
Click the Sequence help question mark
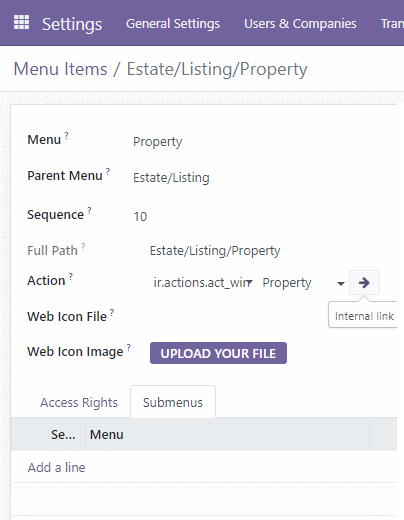click(89, 210)
